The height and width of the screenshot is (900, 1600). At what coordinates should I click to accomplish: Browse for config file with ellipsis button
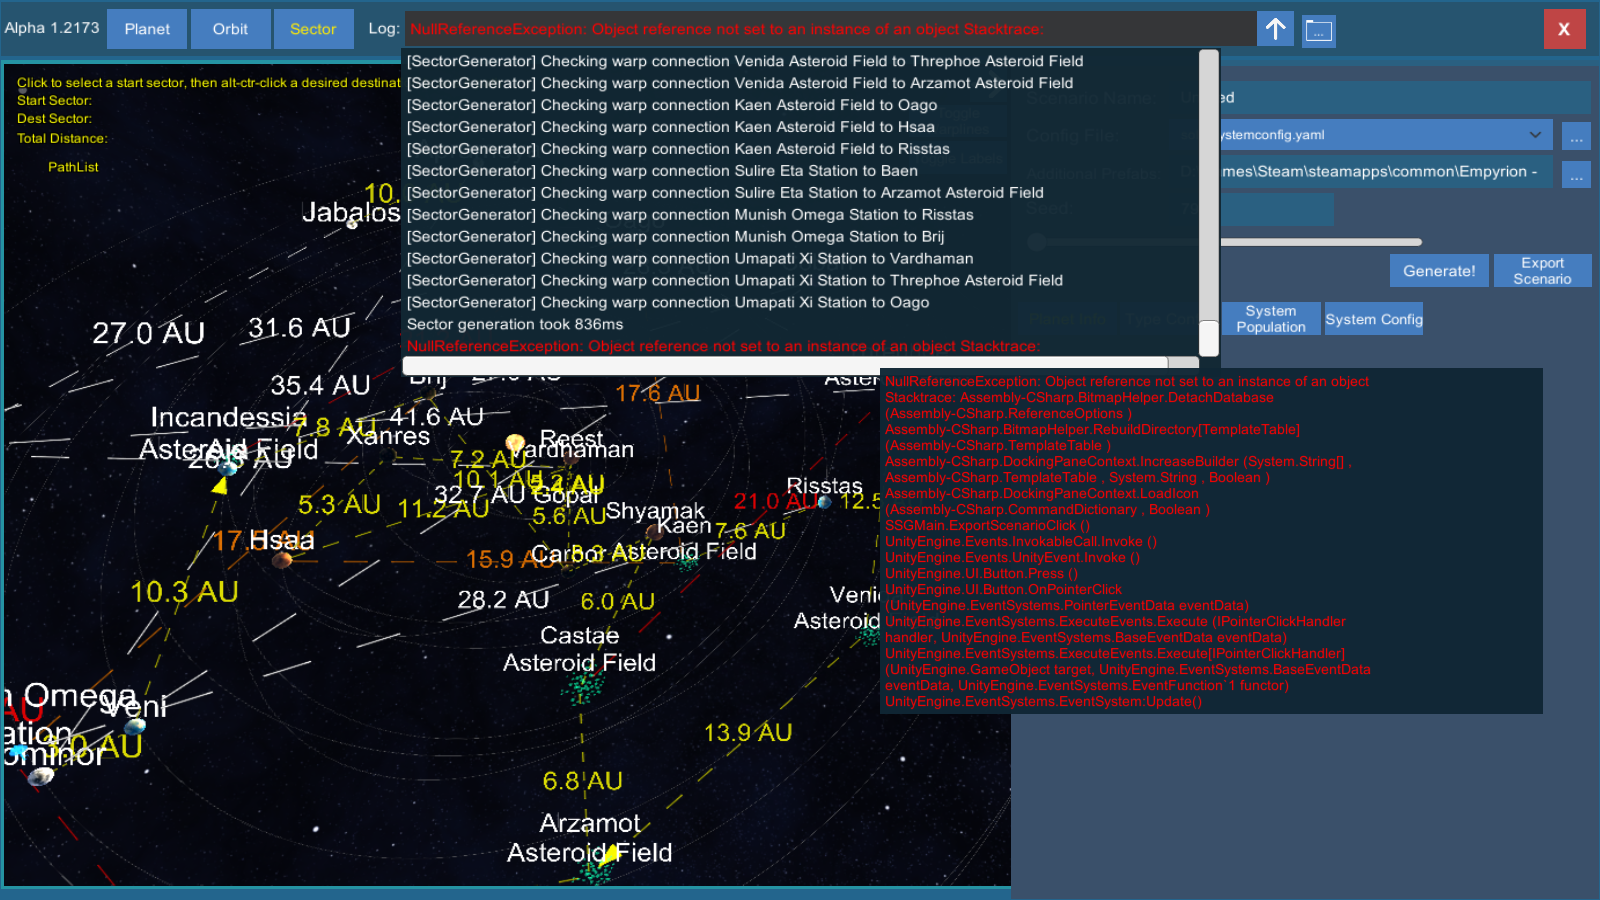(x=1576, y=136)
